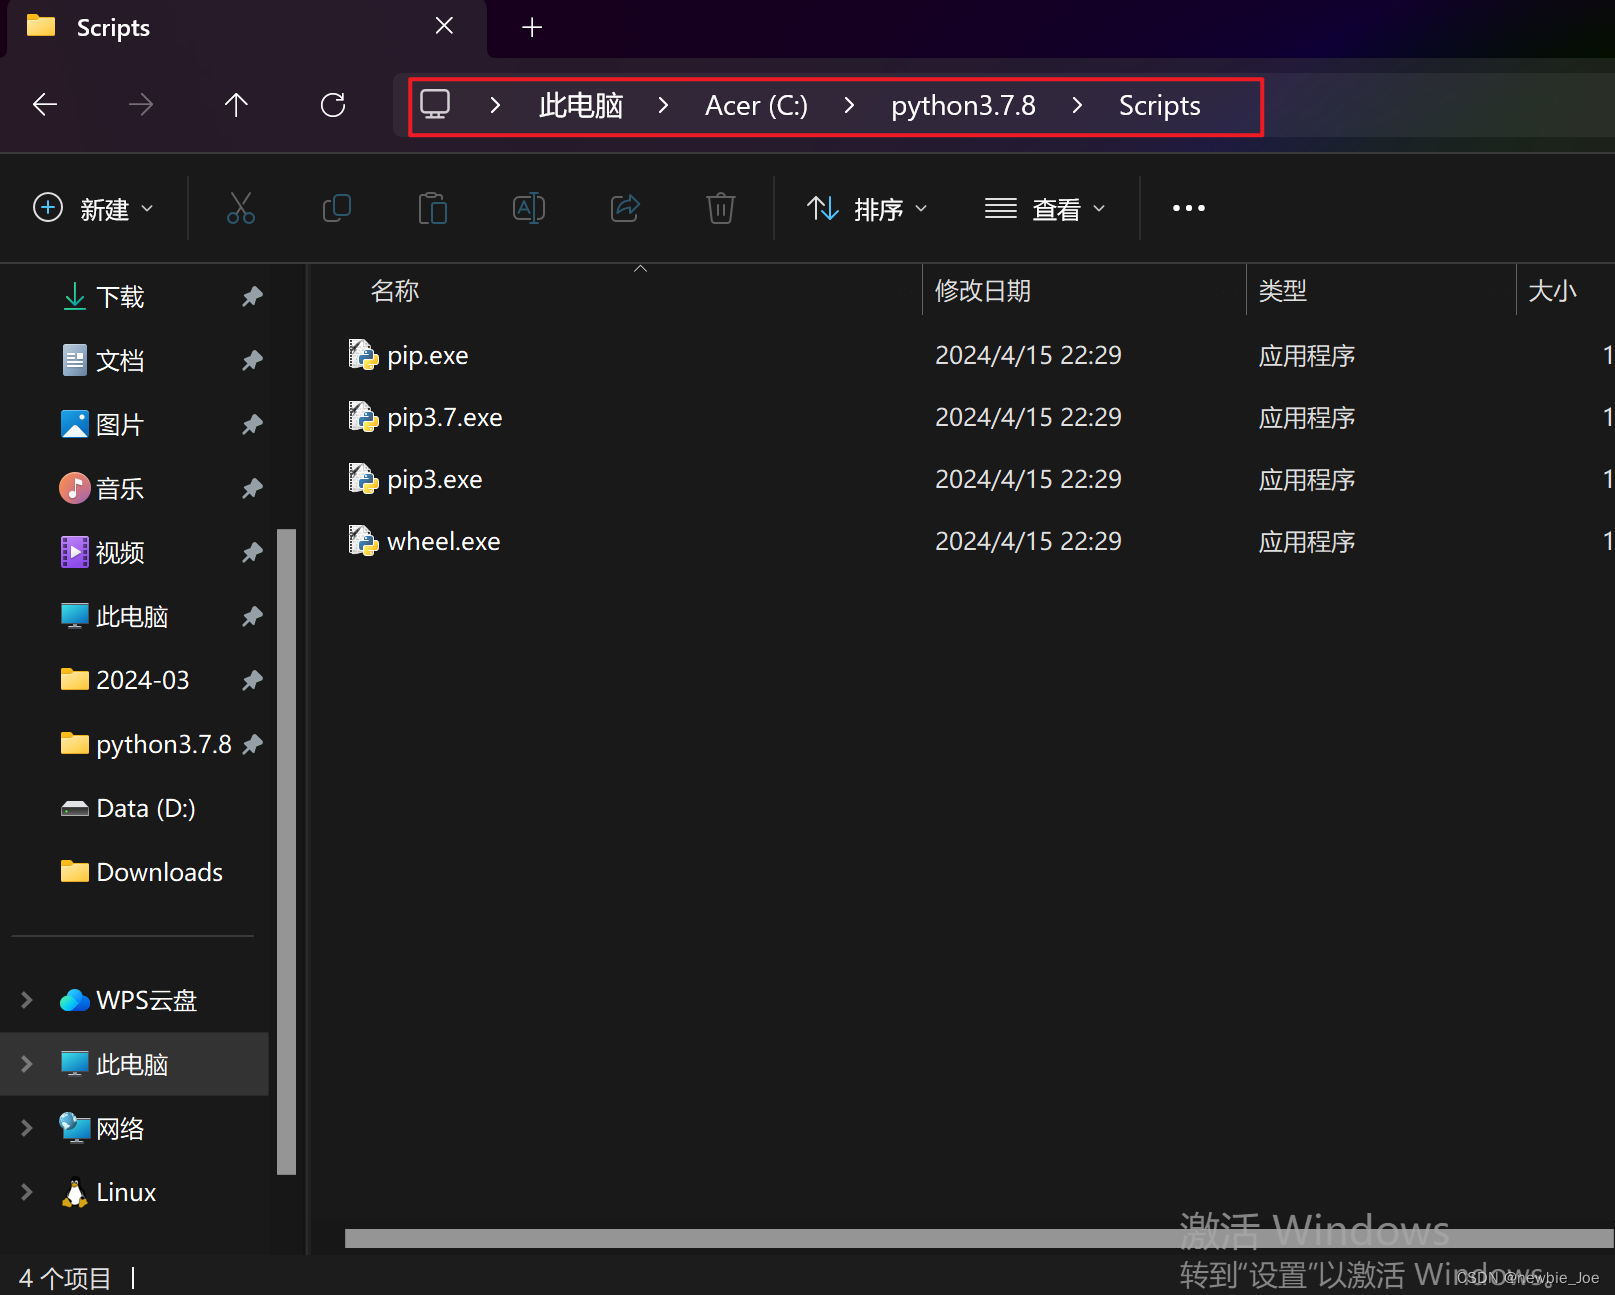
Task: Open the Downloads folder in sidebar
Action: [x=159, y=871]
